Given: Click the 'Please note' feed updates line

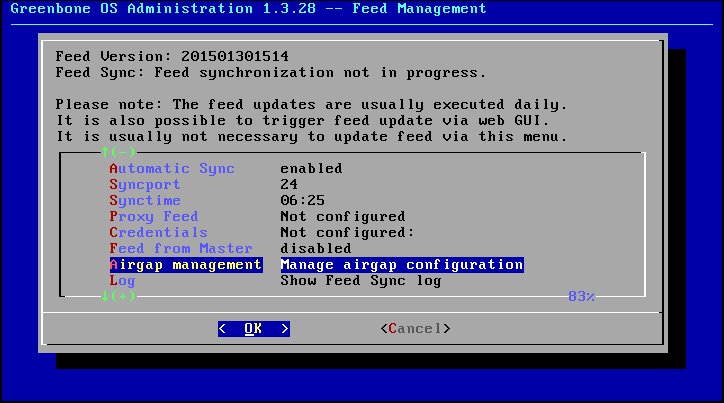Looking at the screenshot, I should (x=311, y=104).
